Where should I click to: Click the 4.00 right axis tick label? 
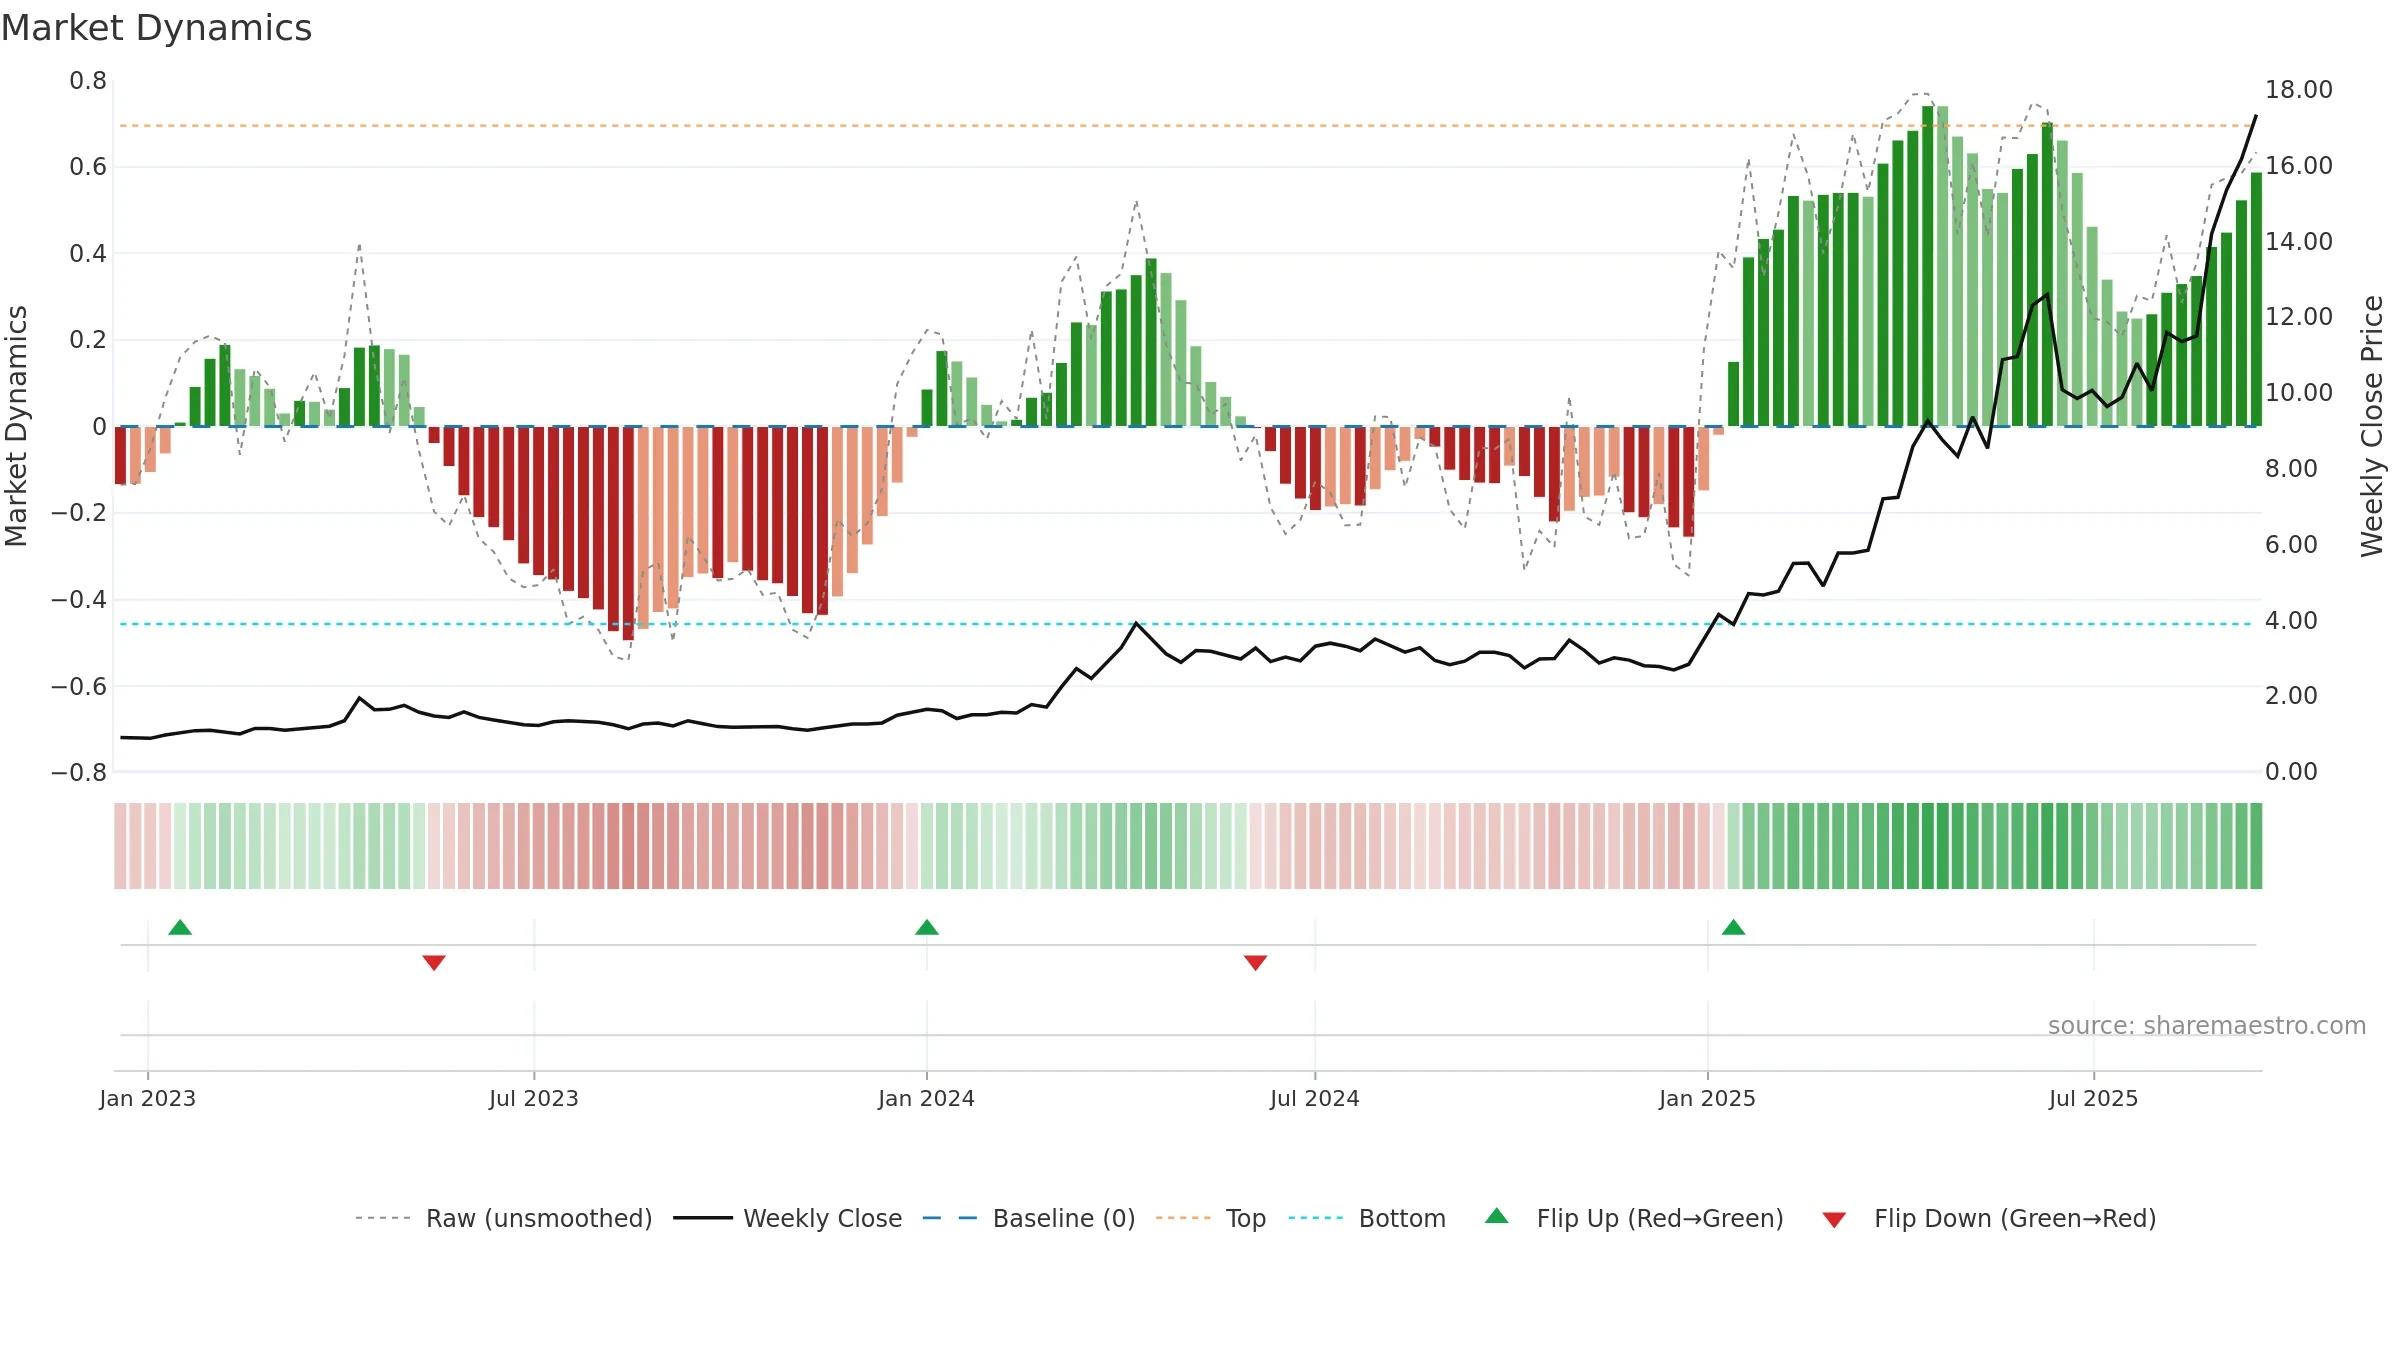point(2291,621)
